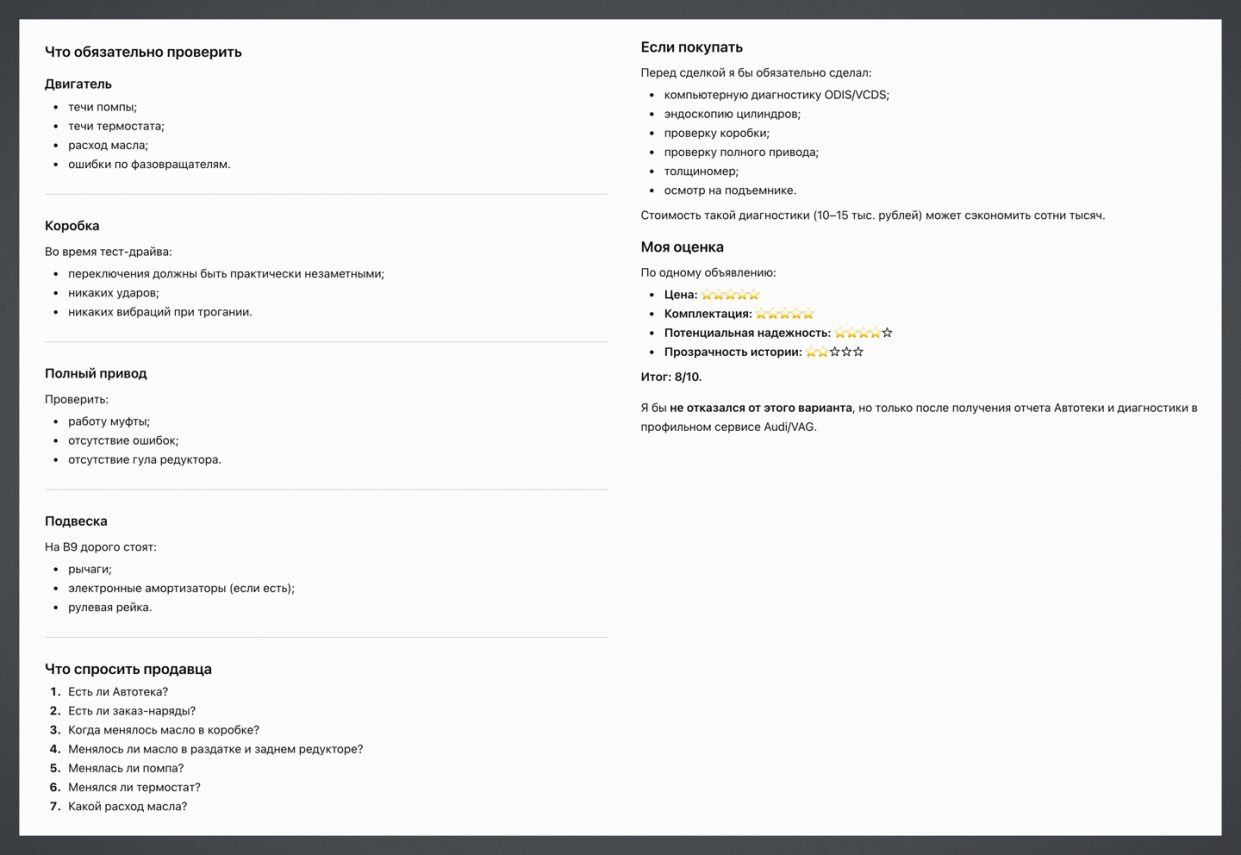Click the stars beside Комплектация
1241x855 pixels.
[x=785, y=314]
